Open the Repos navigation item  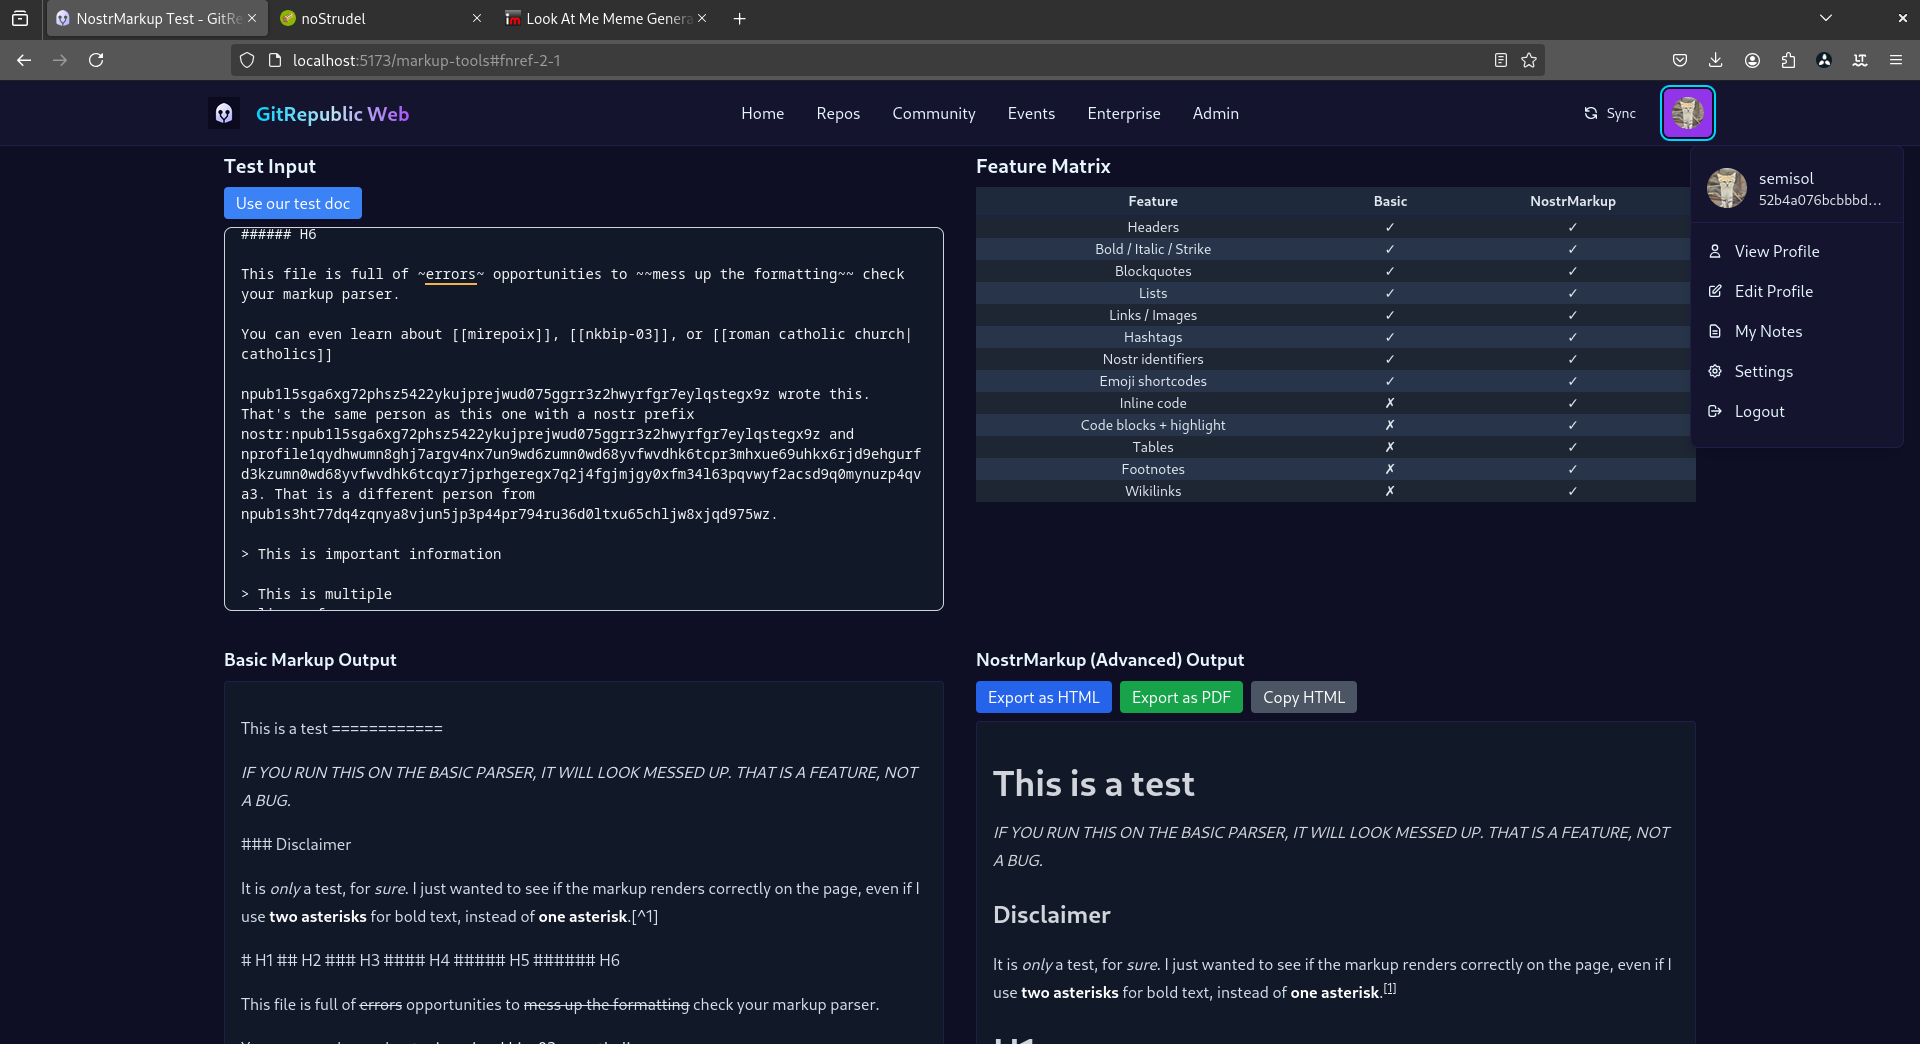click(838, 113)
